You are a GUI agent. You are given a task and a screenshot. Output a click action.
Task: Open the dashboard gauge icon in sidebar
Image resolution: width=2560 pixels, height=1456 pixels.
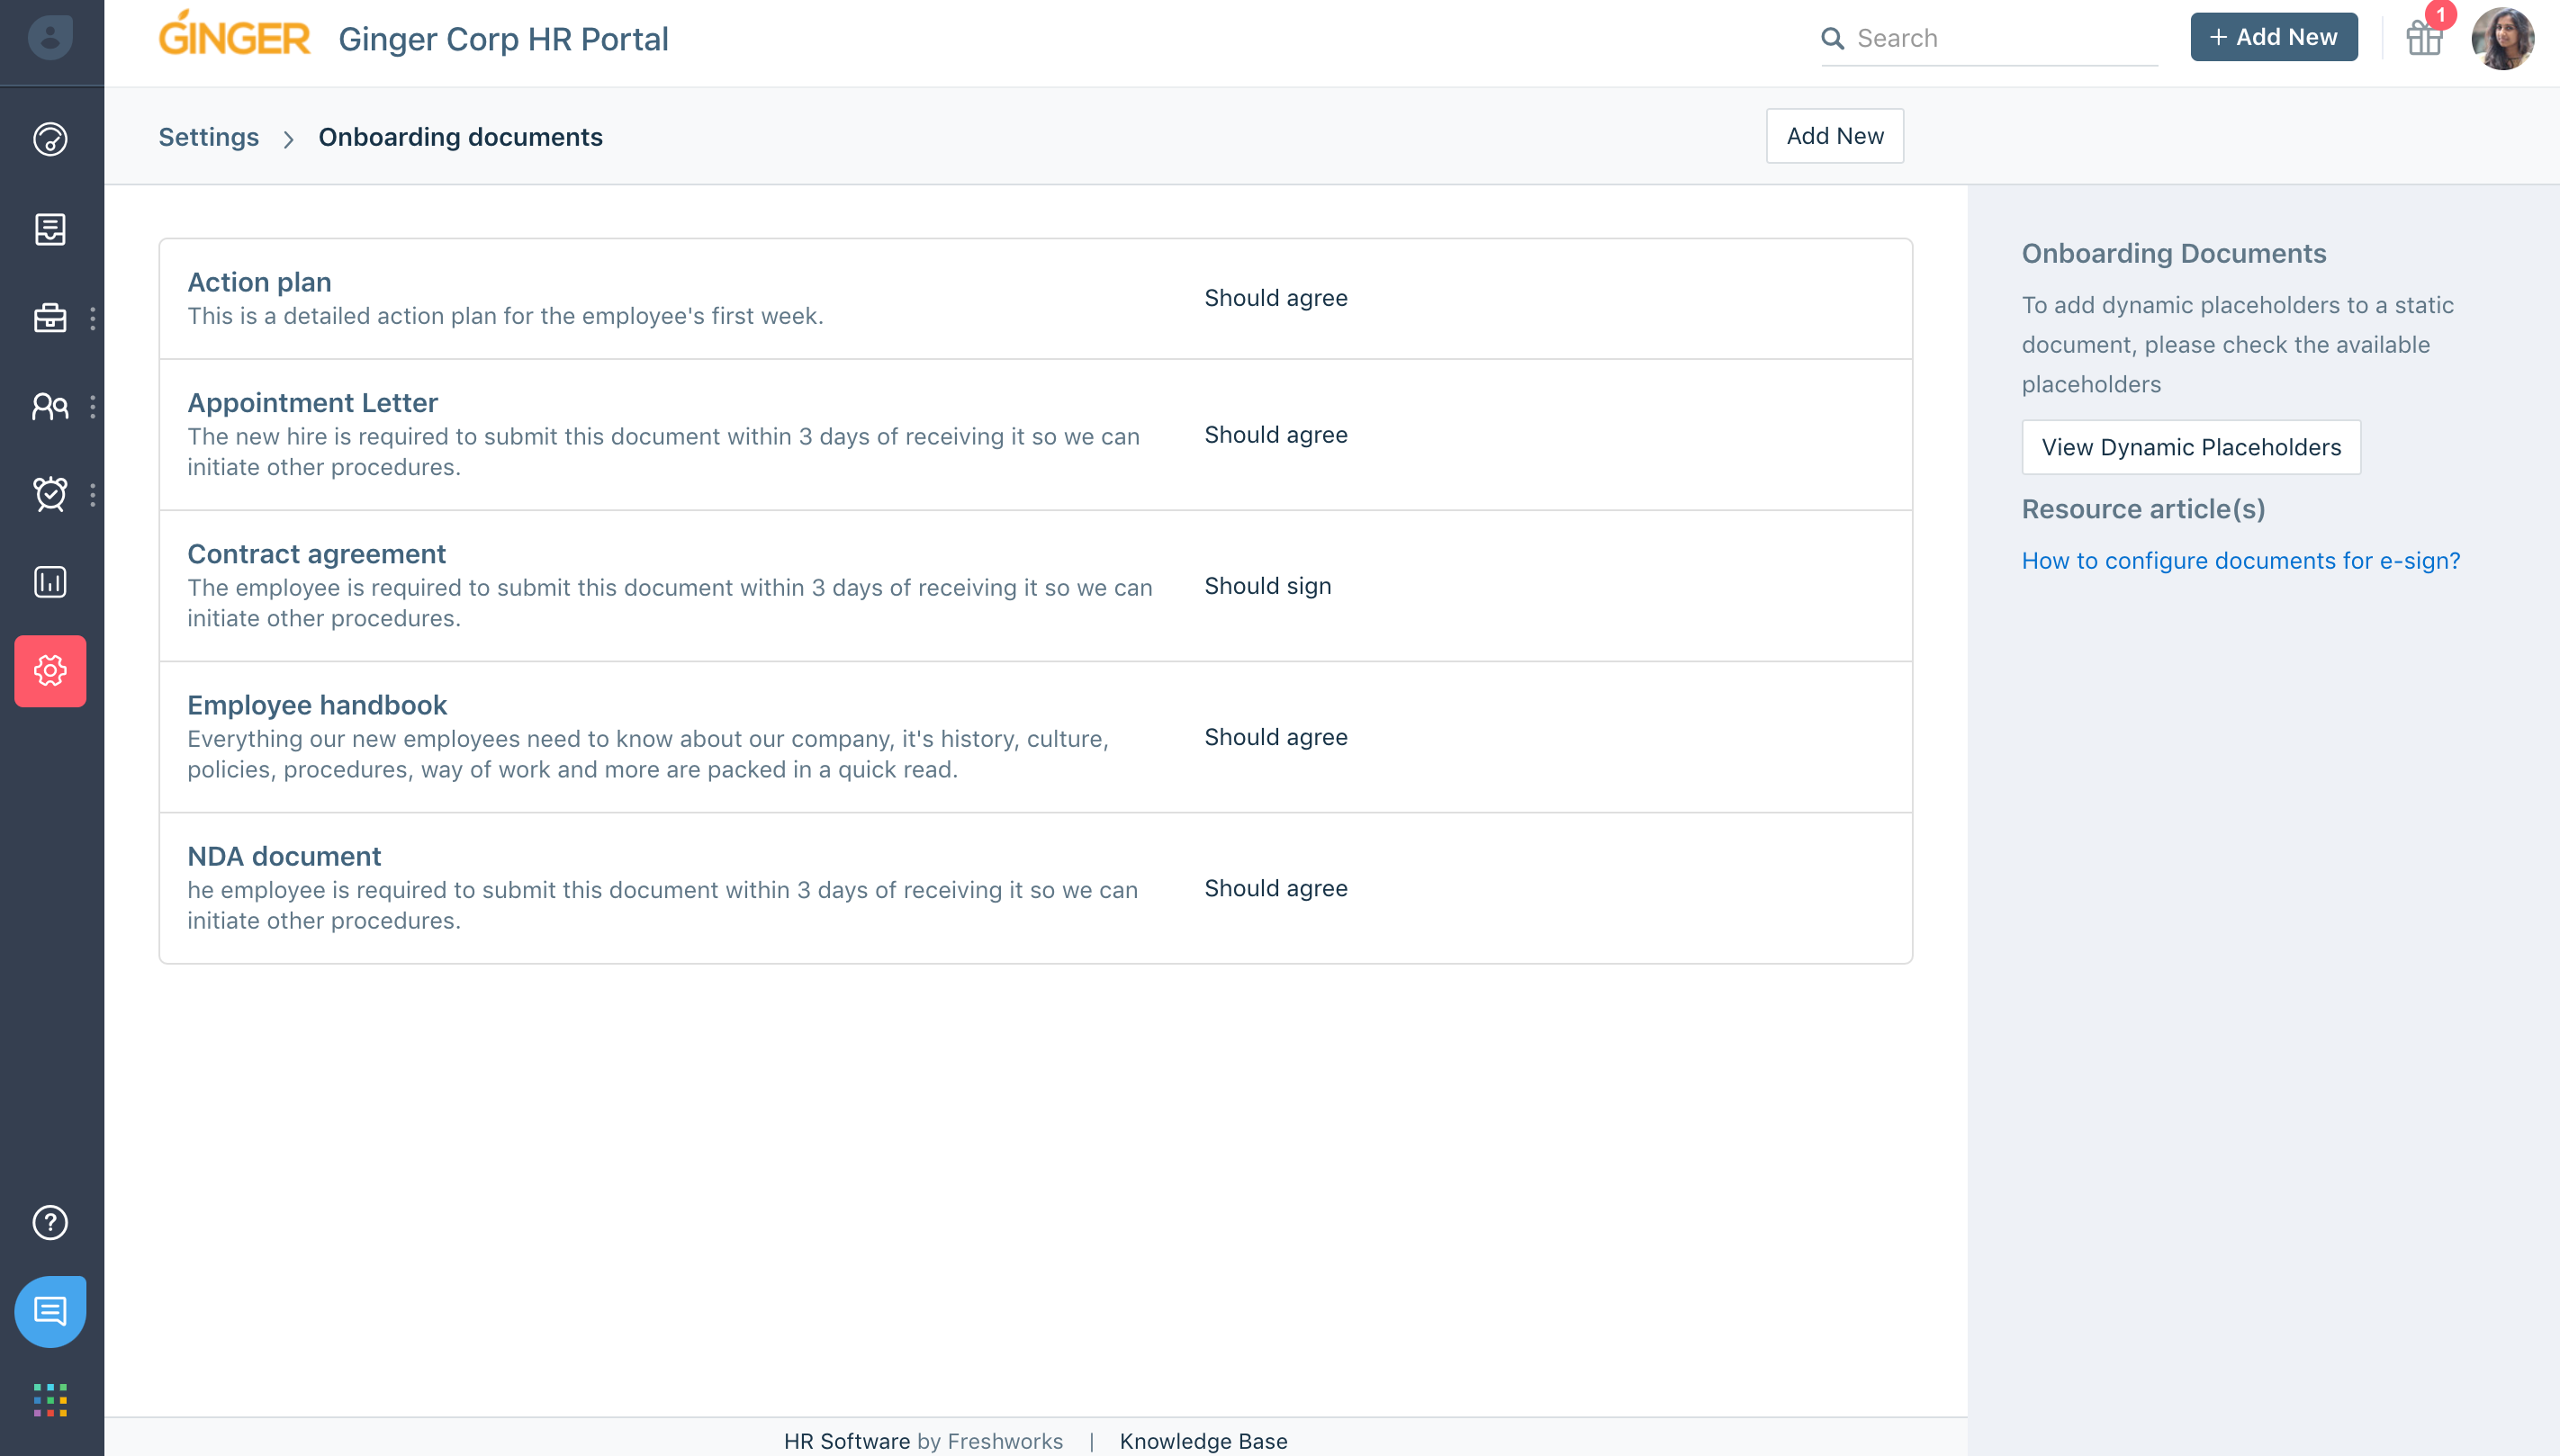click(x=50, y=139)
